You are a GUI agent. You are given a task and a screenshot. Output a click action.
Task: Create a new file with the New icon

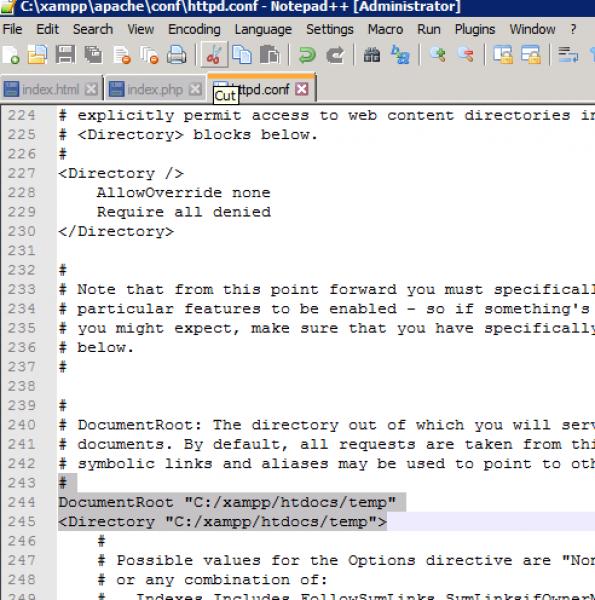coord(11,55)
